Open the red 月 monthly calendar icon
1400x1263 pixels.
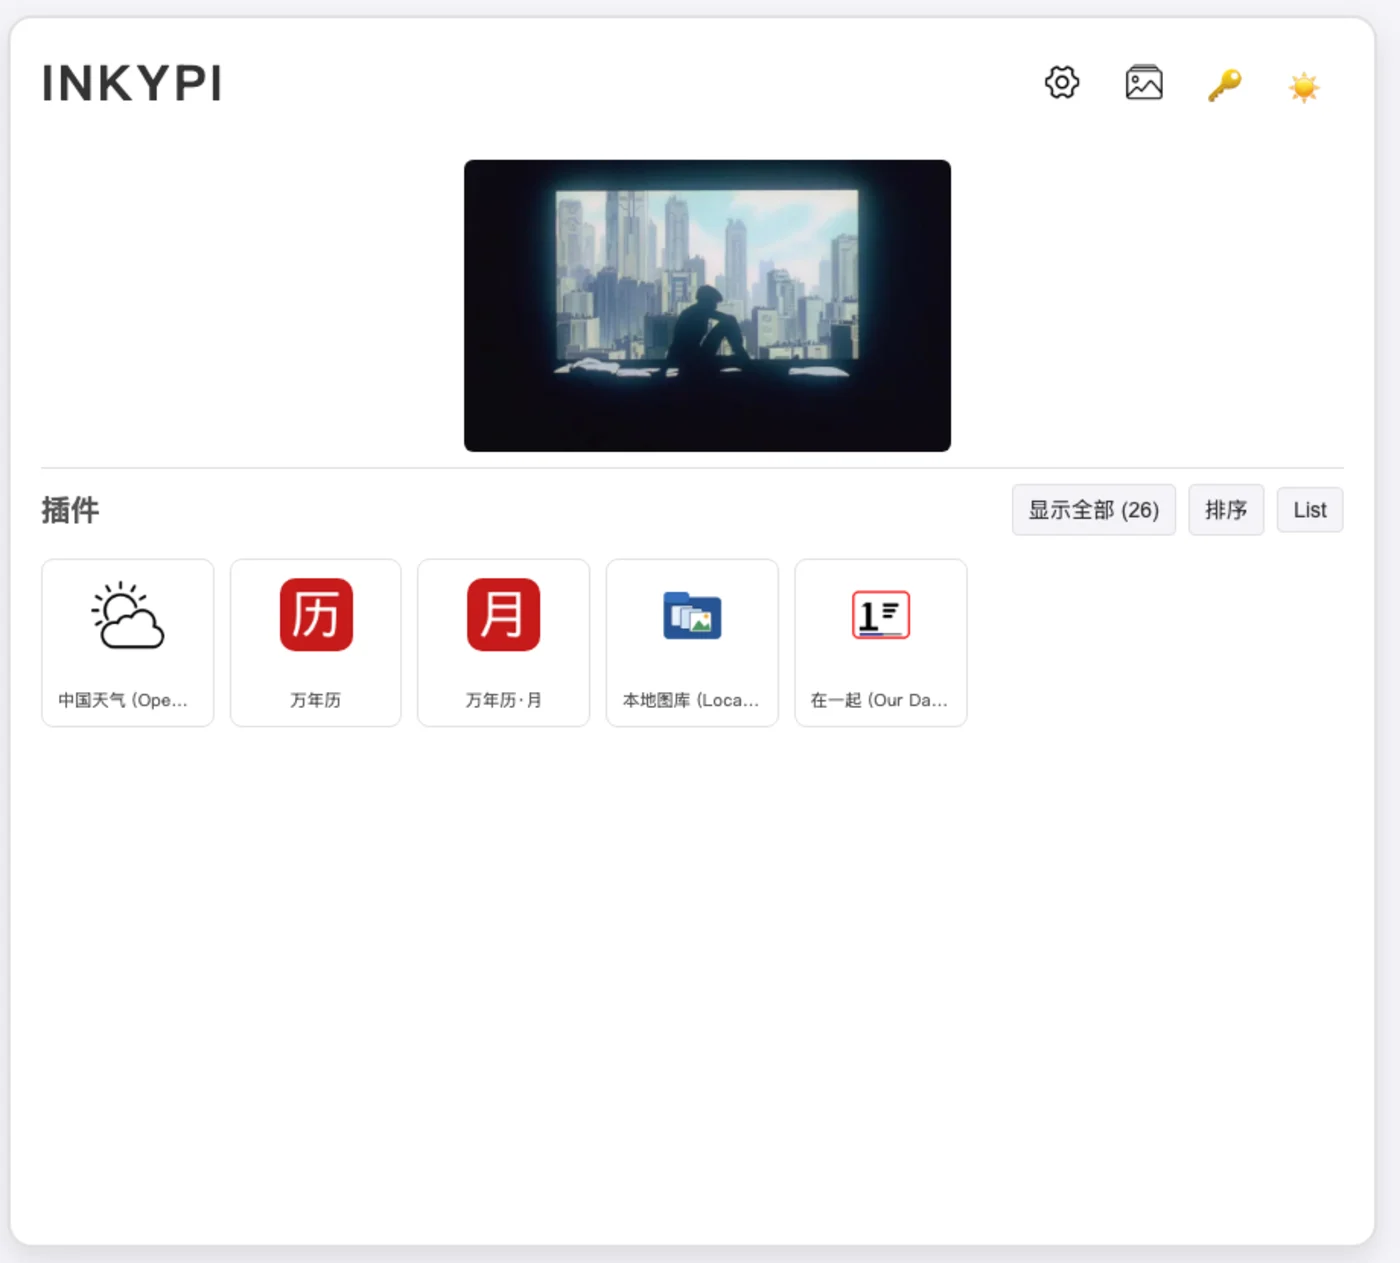504,615
